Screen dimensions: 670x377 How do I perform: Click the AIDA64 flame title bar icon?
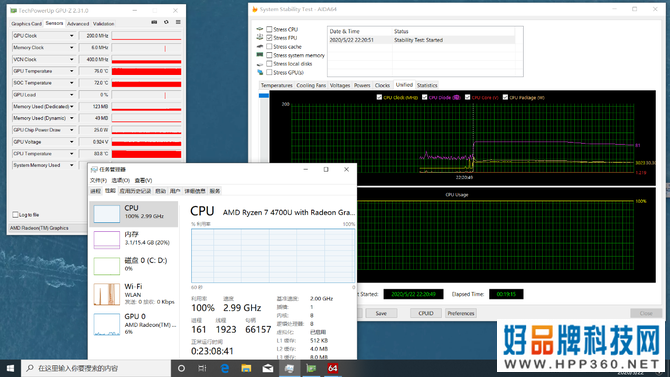tap(255, 9)
